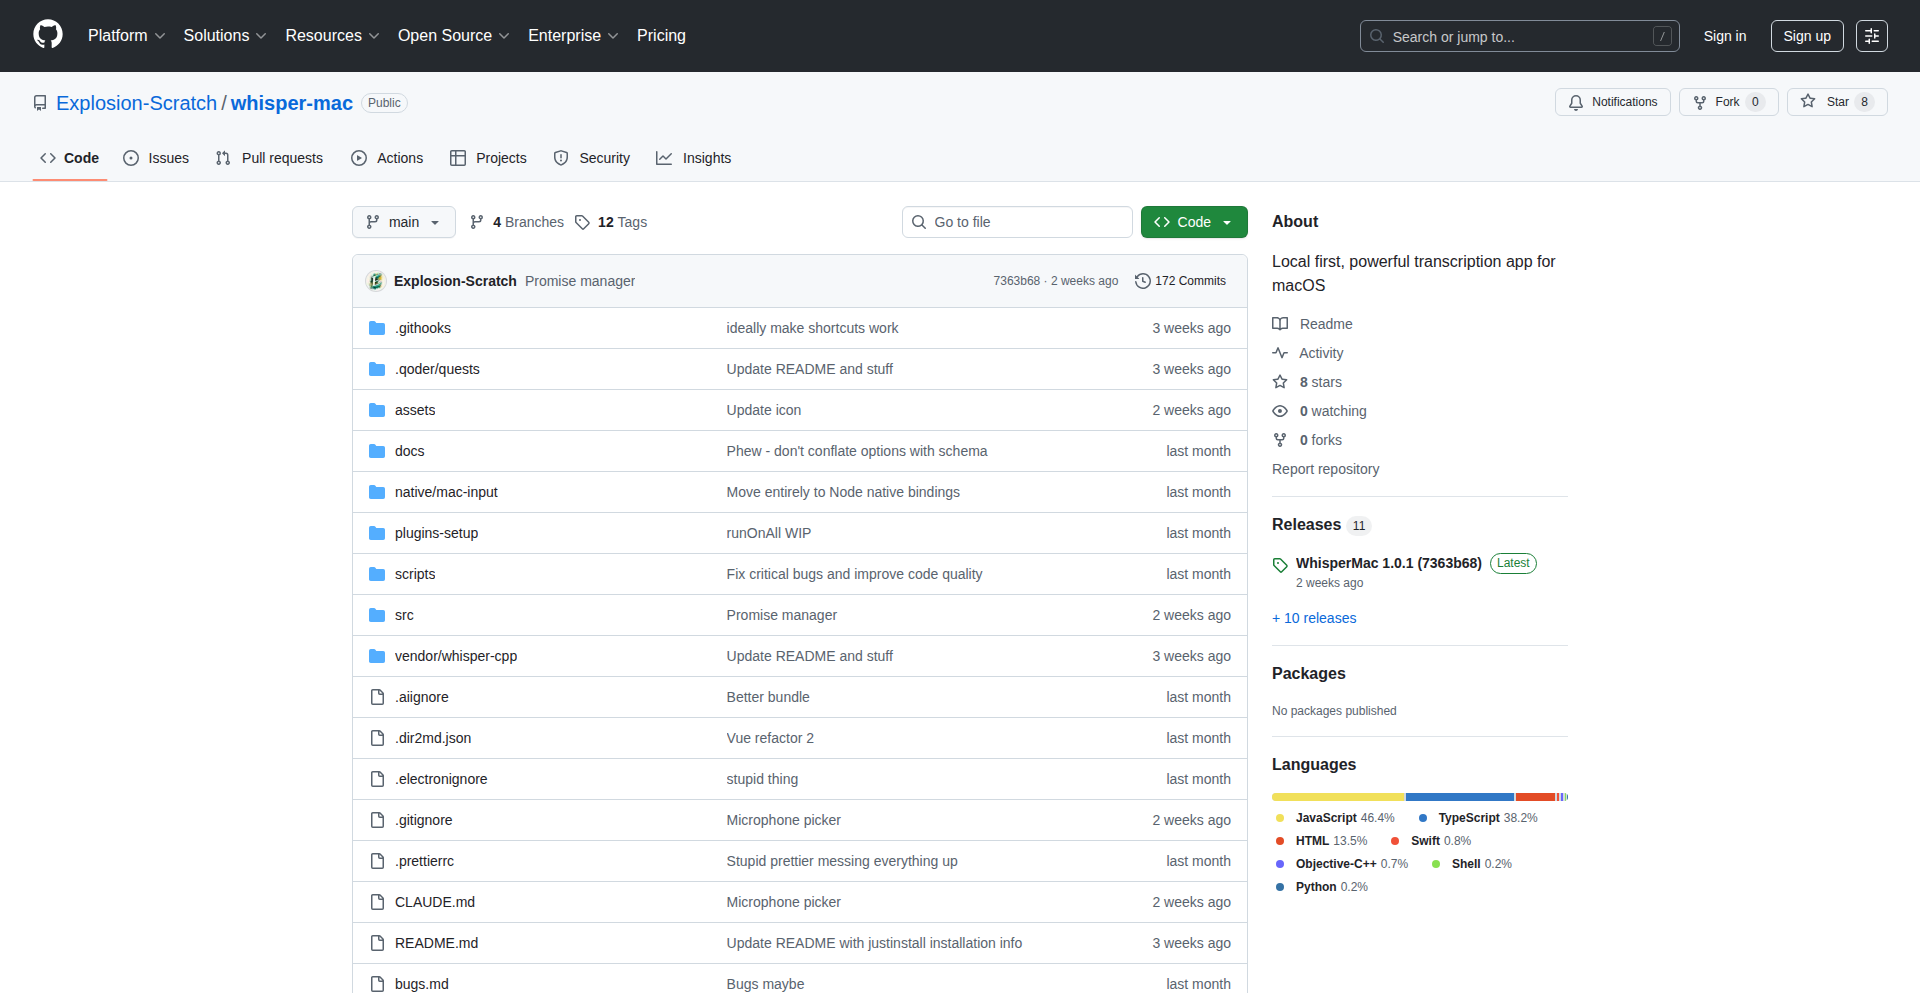Click the Go to file input
This screenshot has width=1920, height=993.
[x=1017, y=222]
